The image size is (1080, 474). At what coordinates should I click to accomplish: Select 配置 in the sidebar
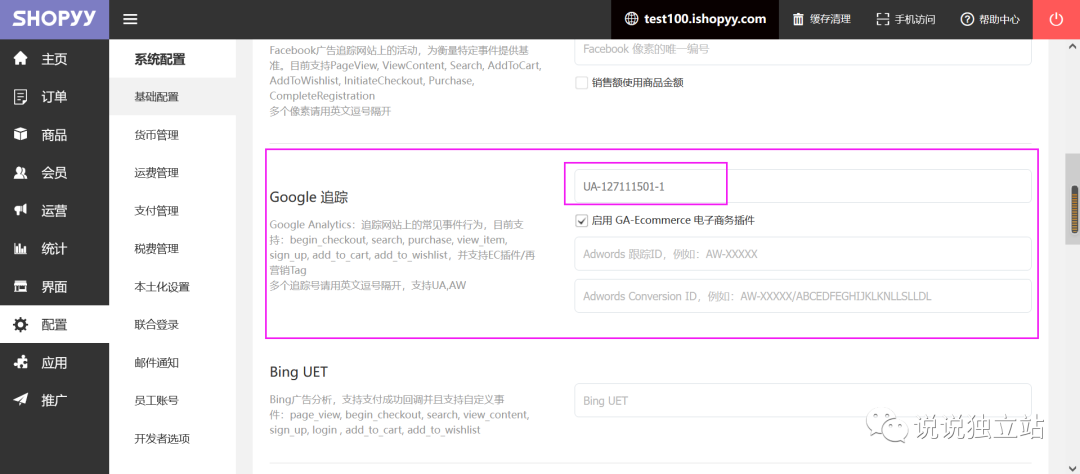54,324
